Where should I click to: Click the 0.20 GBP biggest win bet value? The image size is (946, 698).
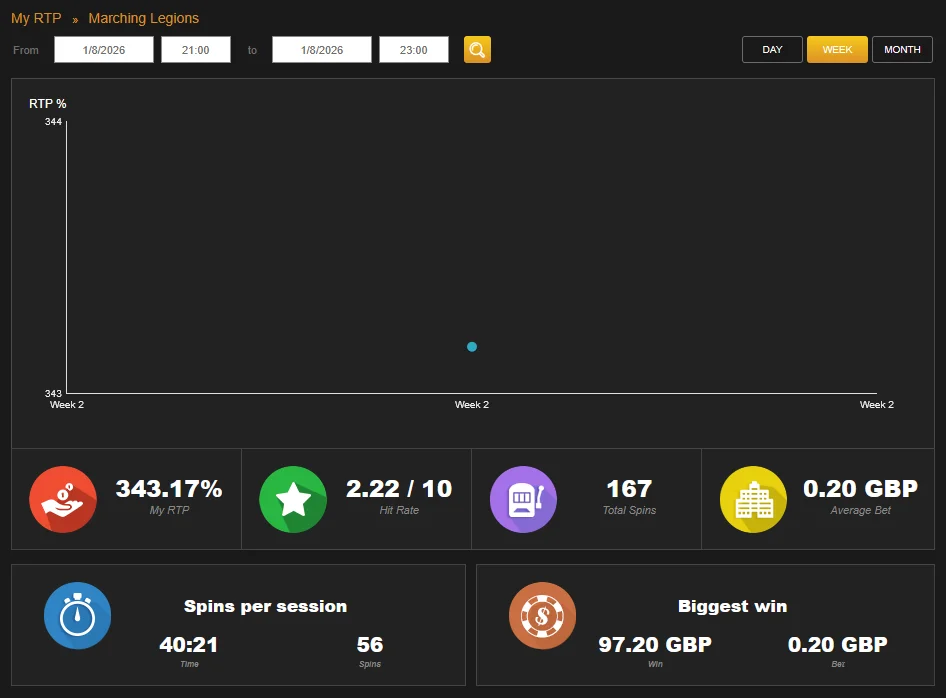(x=838, y=644)
